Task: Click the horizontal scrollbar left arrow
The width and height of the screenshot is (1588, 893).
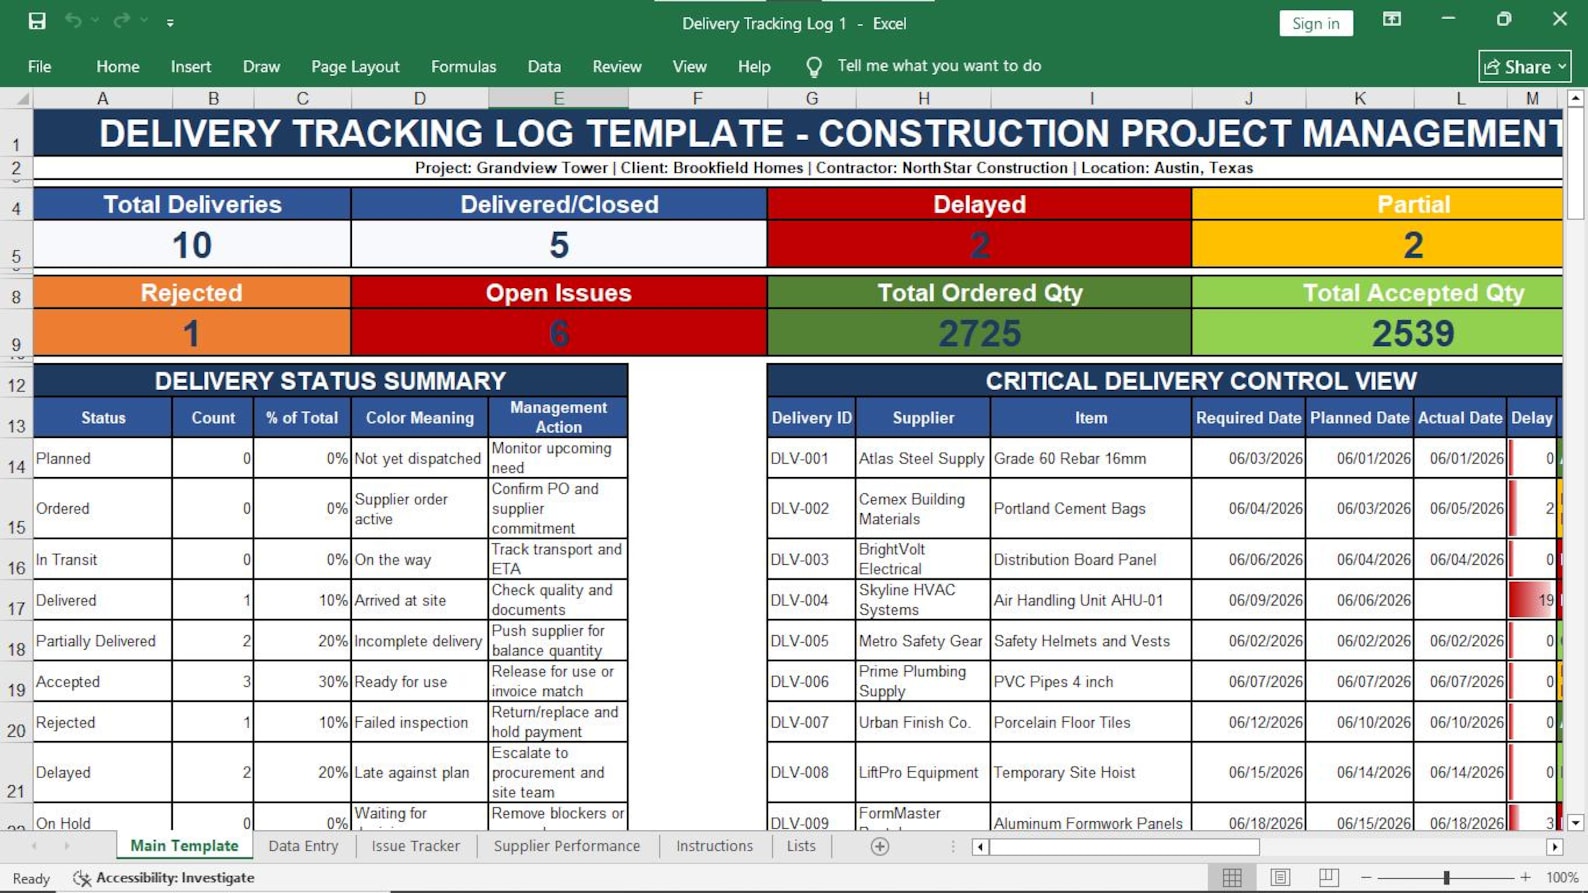Action: click(x=980, y=847)
